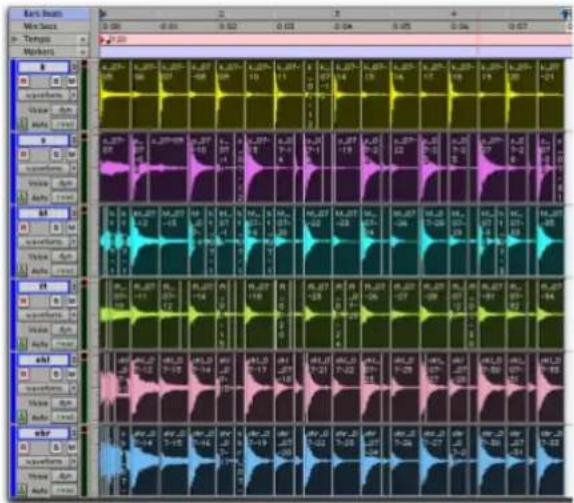
Task: Click the add button on the Tempo ruler
Action: point(83,39)
